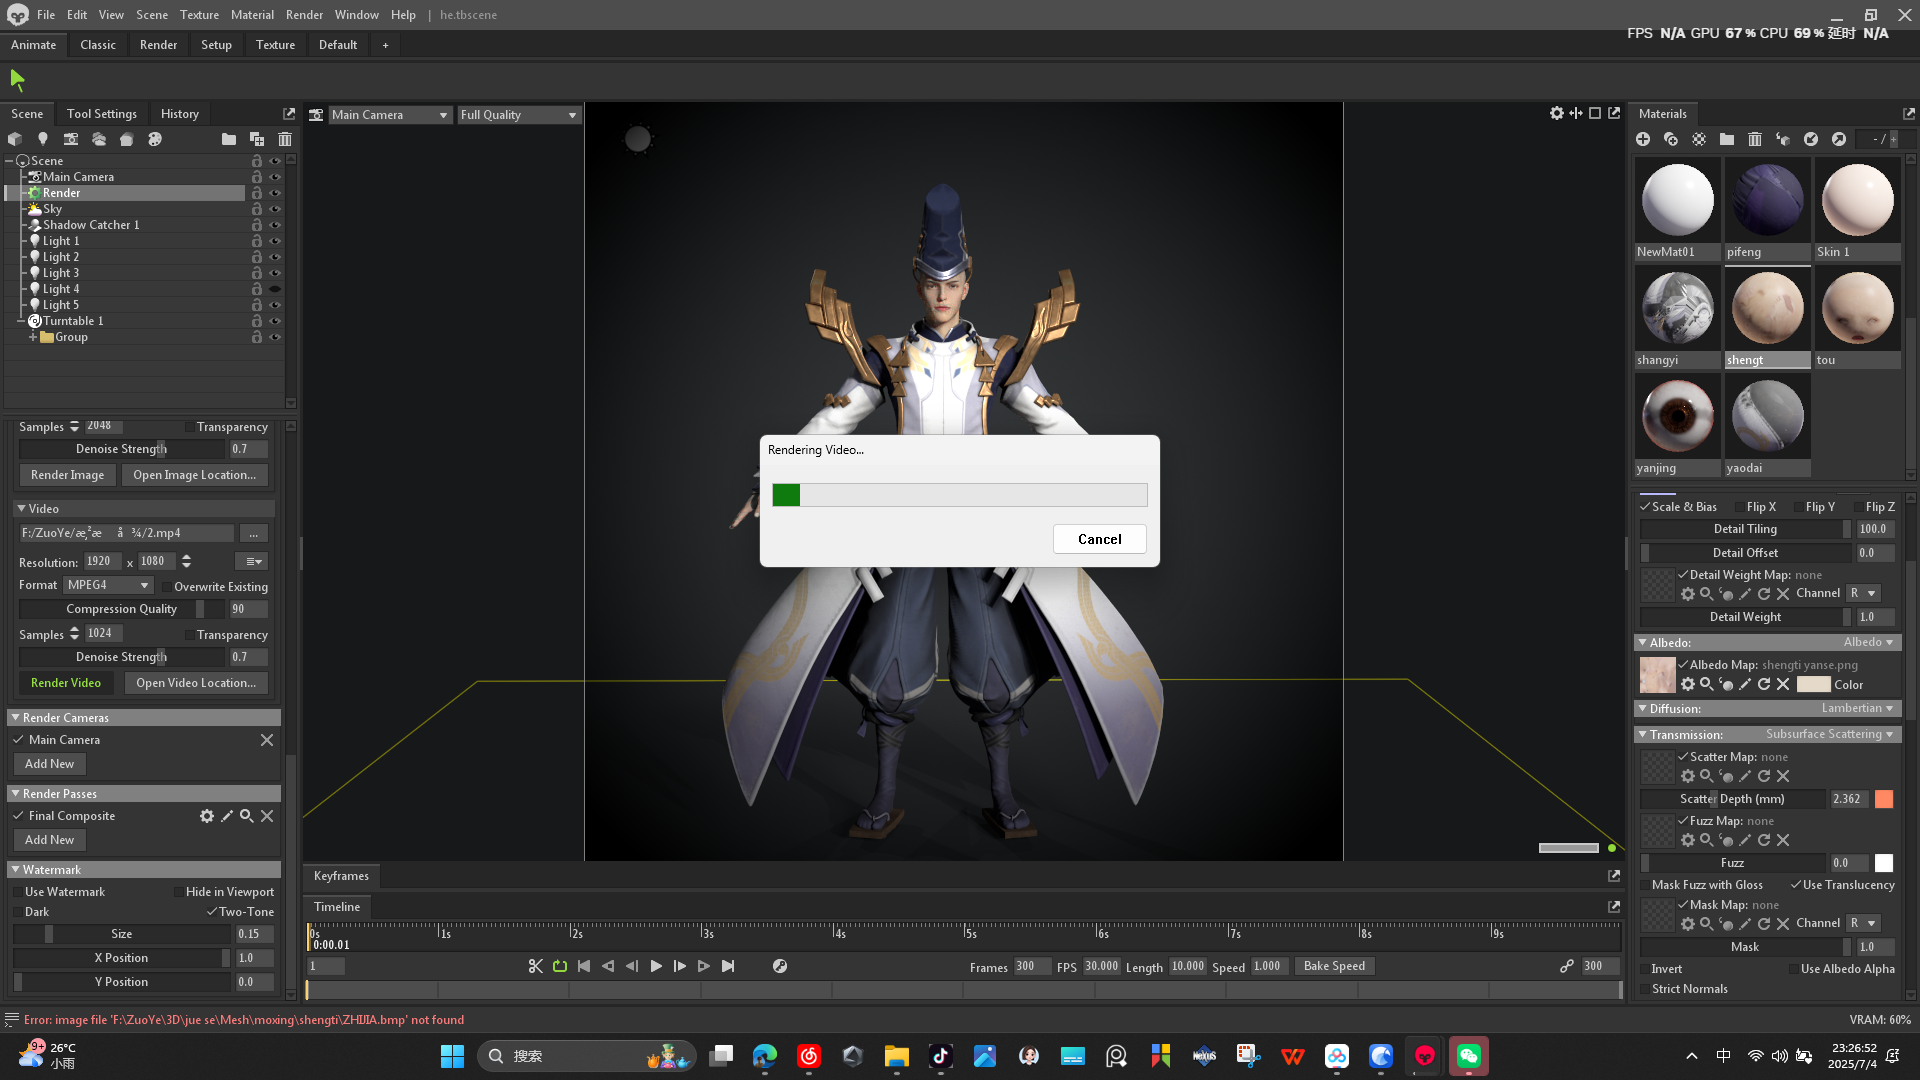
Task: Check the Overwrite Existing option
Action: tap(167, 587)
